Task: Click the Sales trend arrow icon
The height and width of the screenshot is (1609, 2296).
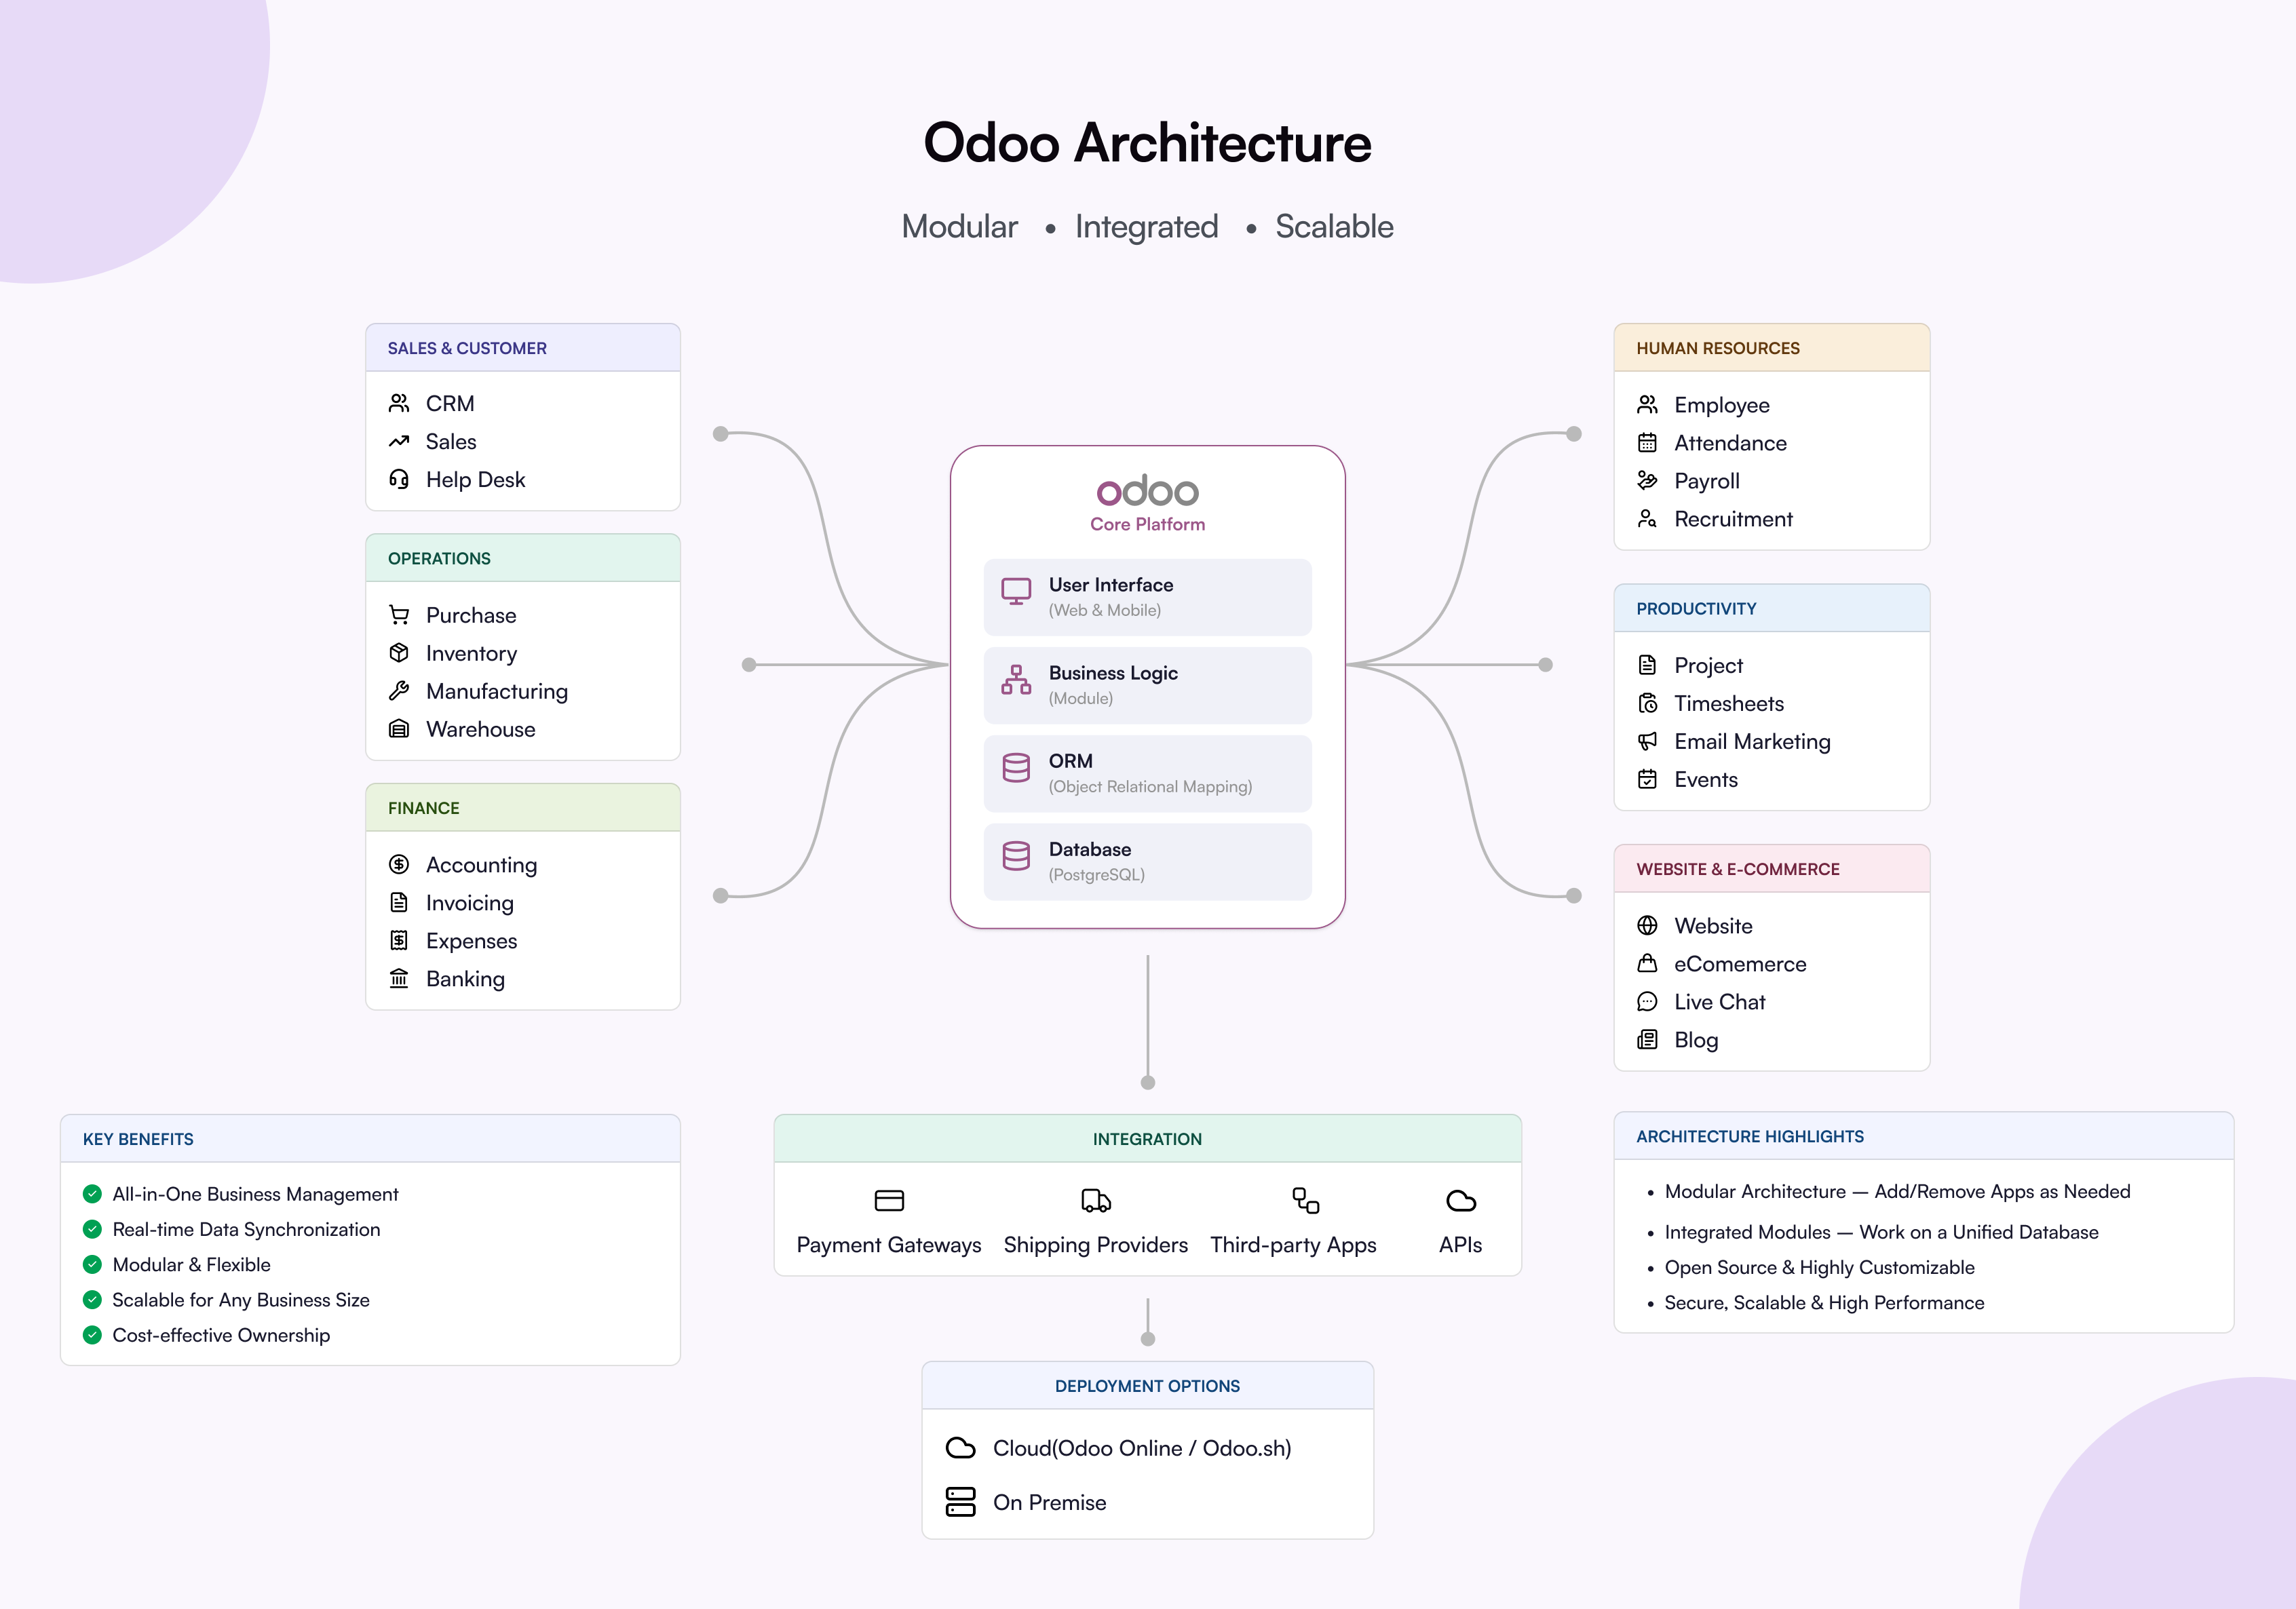Action: pyautogui.click(x=399, y=441)
